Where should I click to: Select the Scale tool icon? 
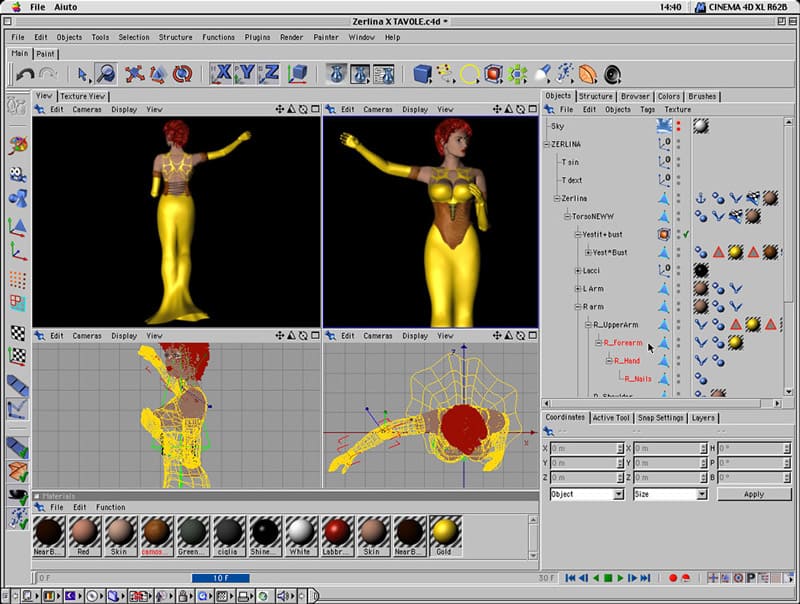click(x=158, y=74)
